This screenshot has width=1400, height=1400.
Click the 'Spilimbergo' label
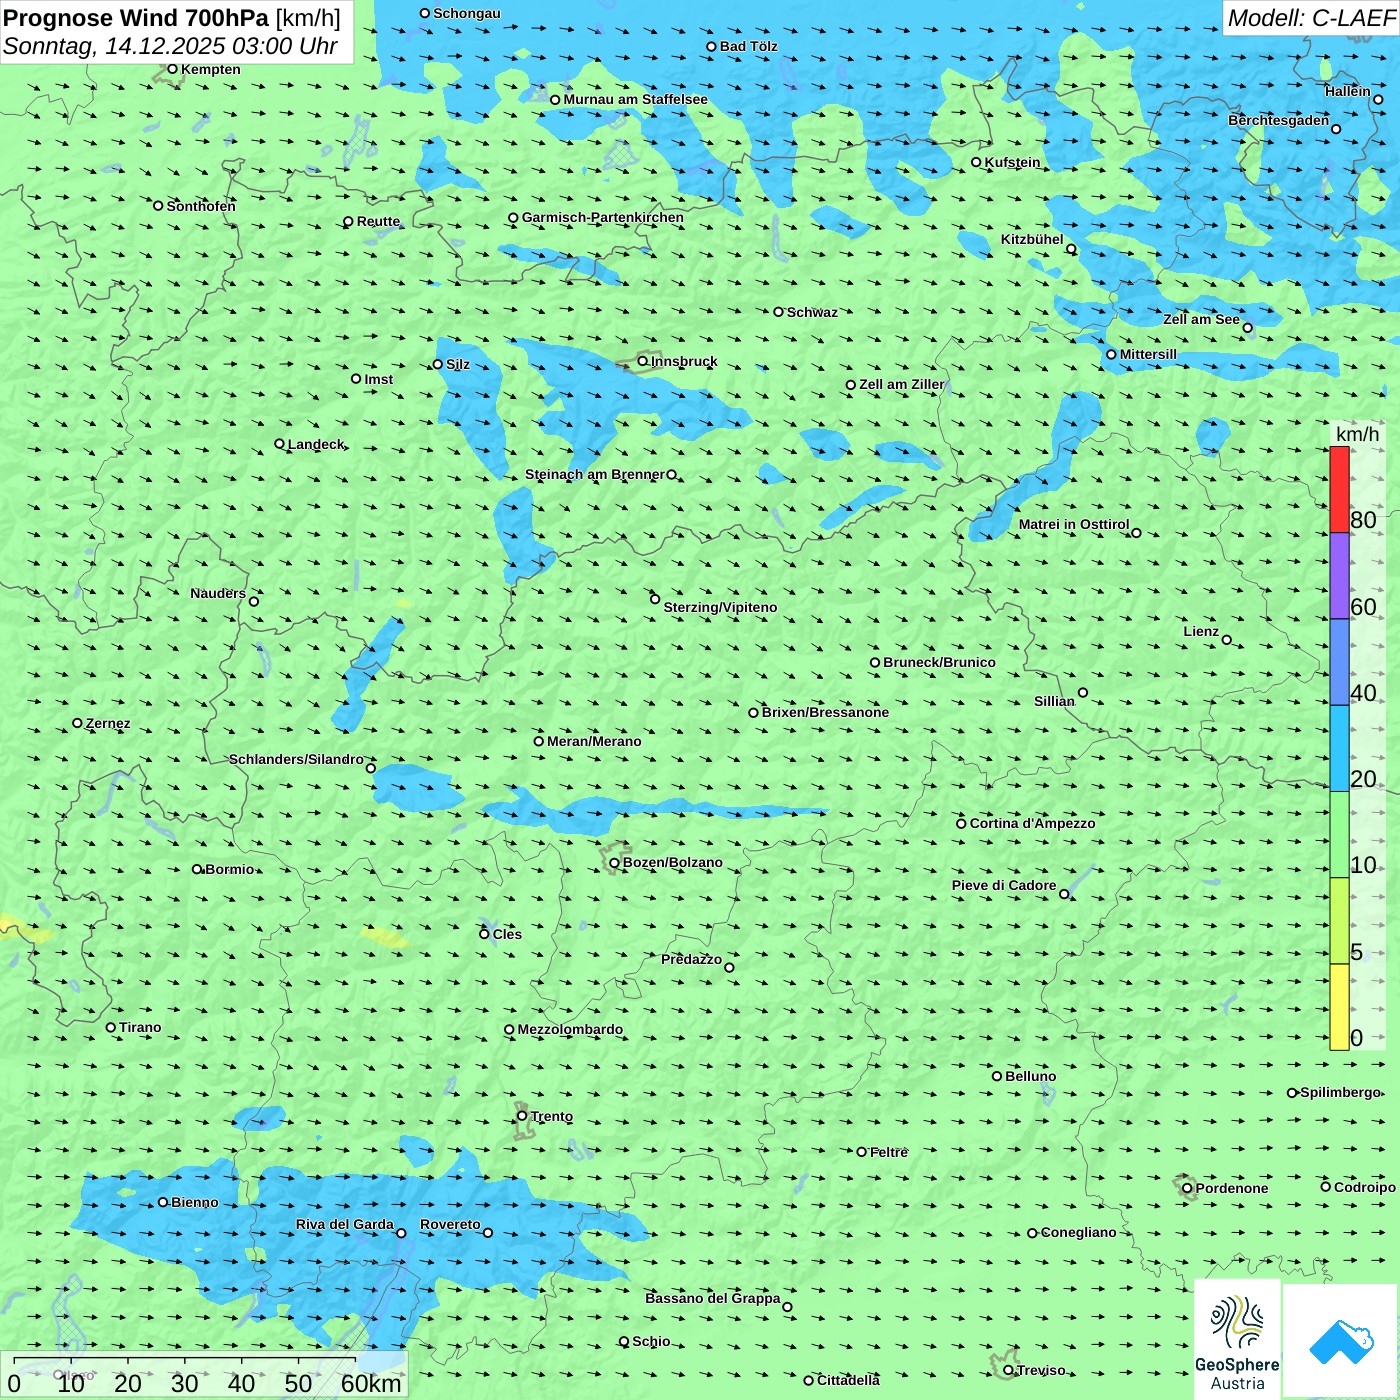point(1340,1092)
